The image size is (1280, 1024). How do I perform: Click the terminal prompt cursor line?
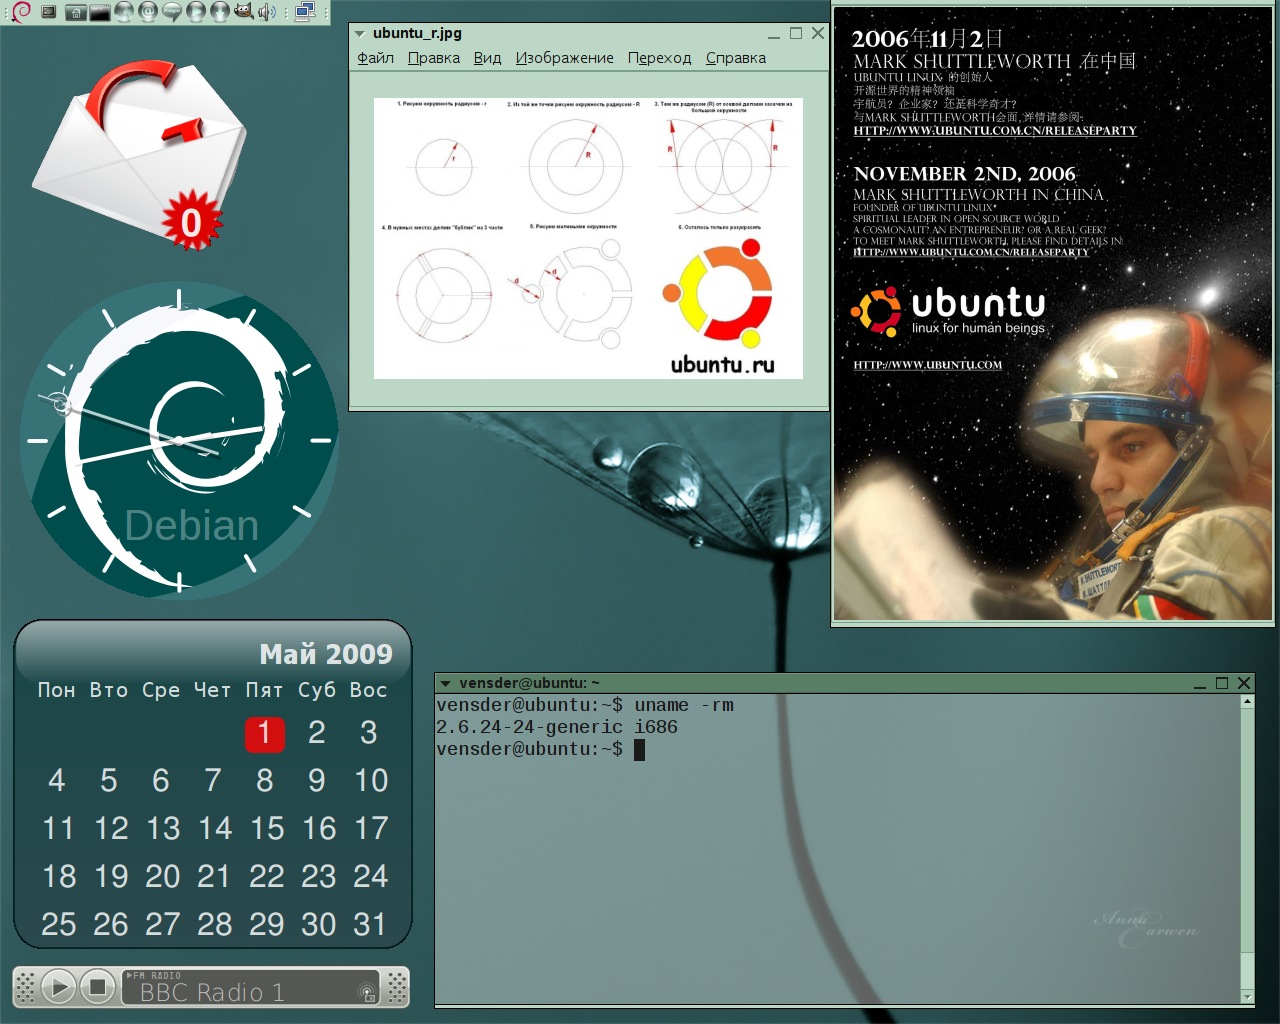coord(540,749)
